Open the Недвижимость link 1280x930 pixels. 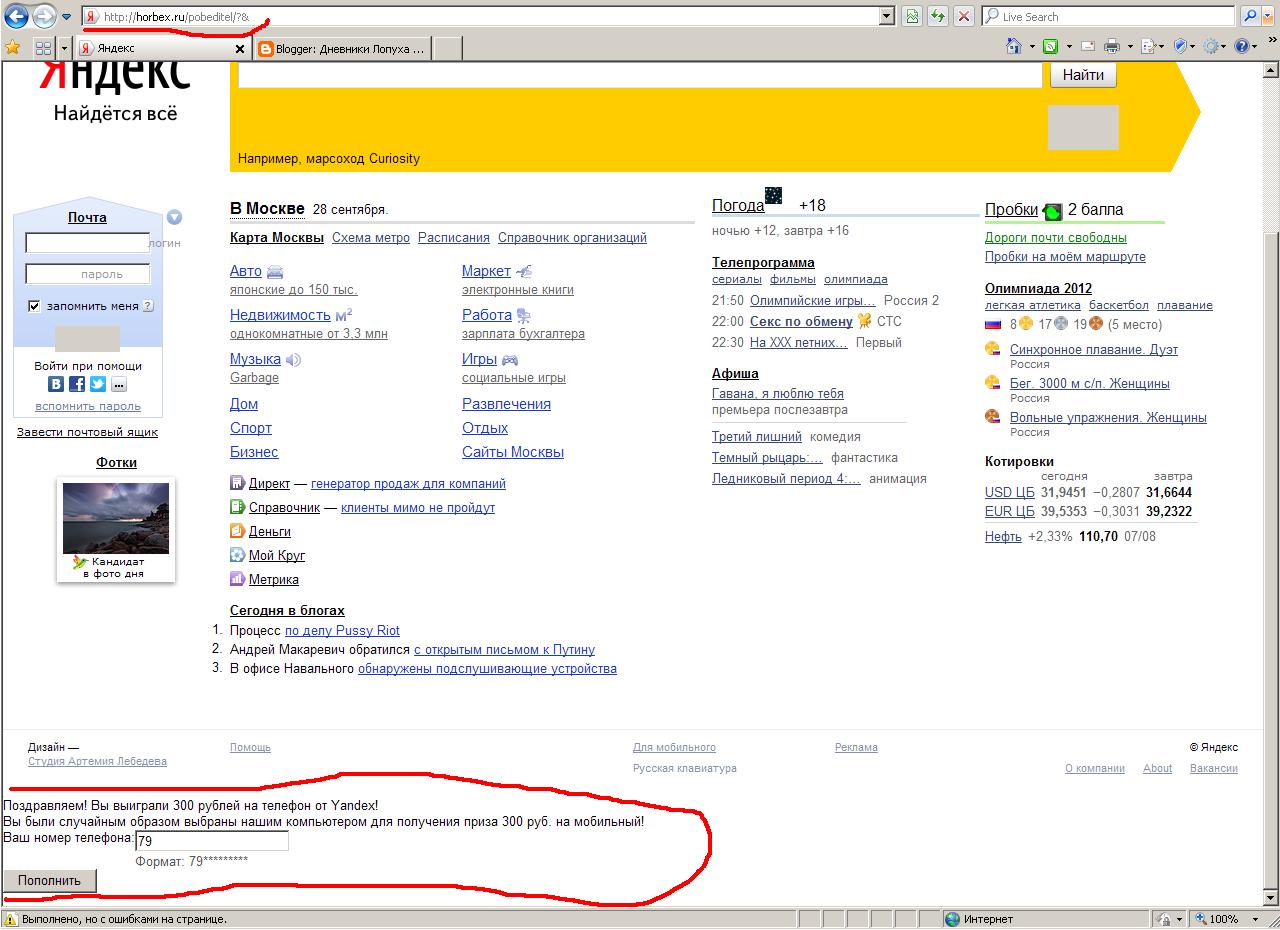click(x=280, y=315)
